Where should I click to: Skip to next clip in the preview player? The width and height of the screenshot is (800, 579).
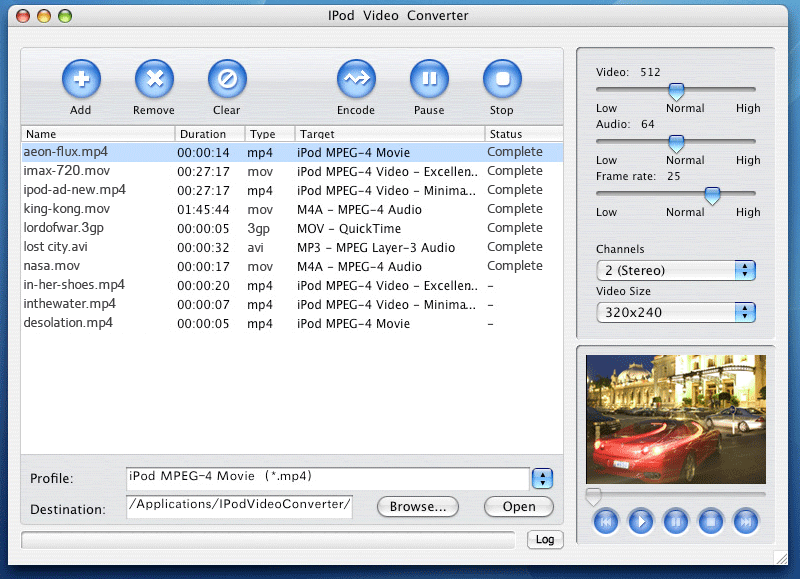tap(745, 521)
